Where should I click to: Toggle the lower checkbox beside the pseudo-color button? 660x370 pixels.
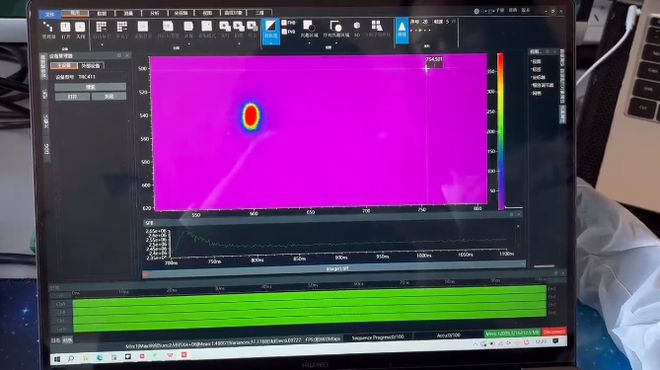click(x=284, y=32)
